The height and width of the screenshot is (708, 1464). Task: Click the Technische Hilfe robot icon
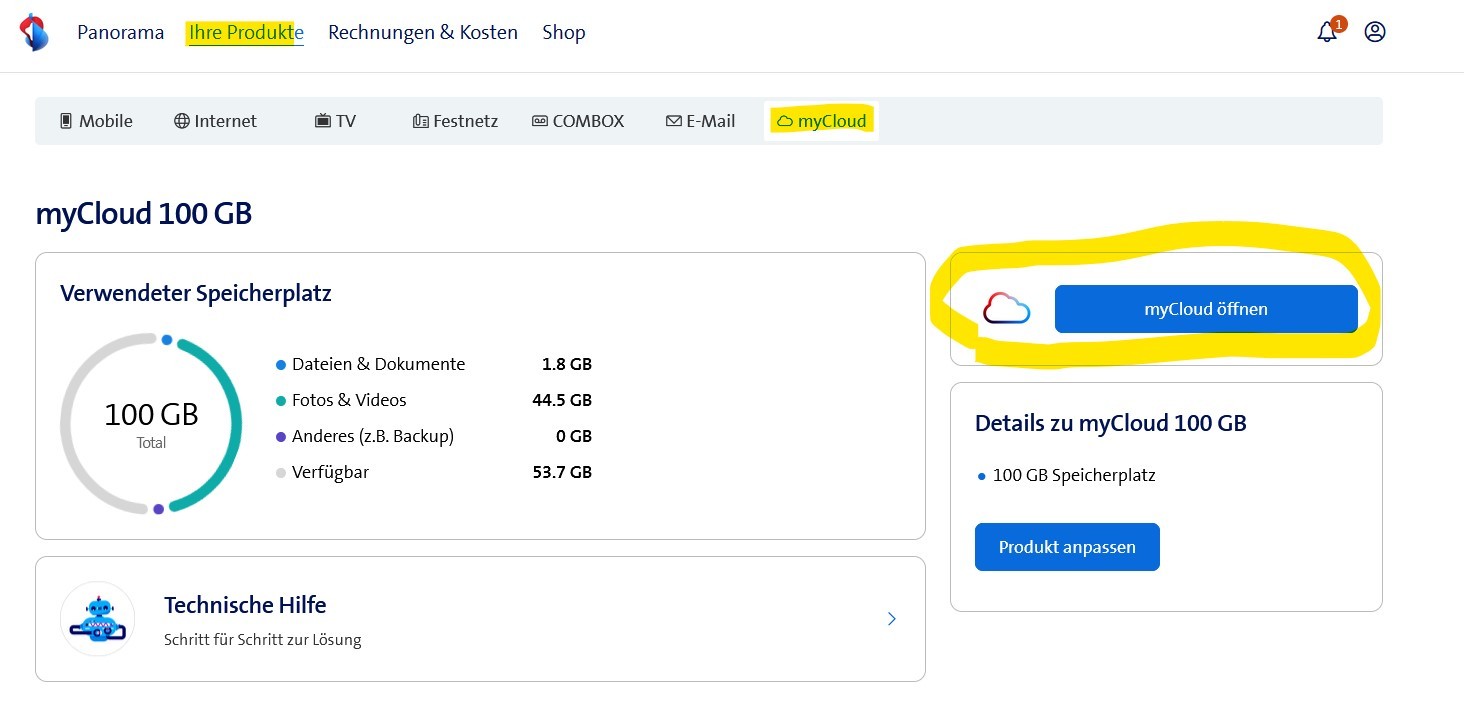pos(97,618)
